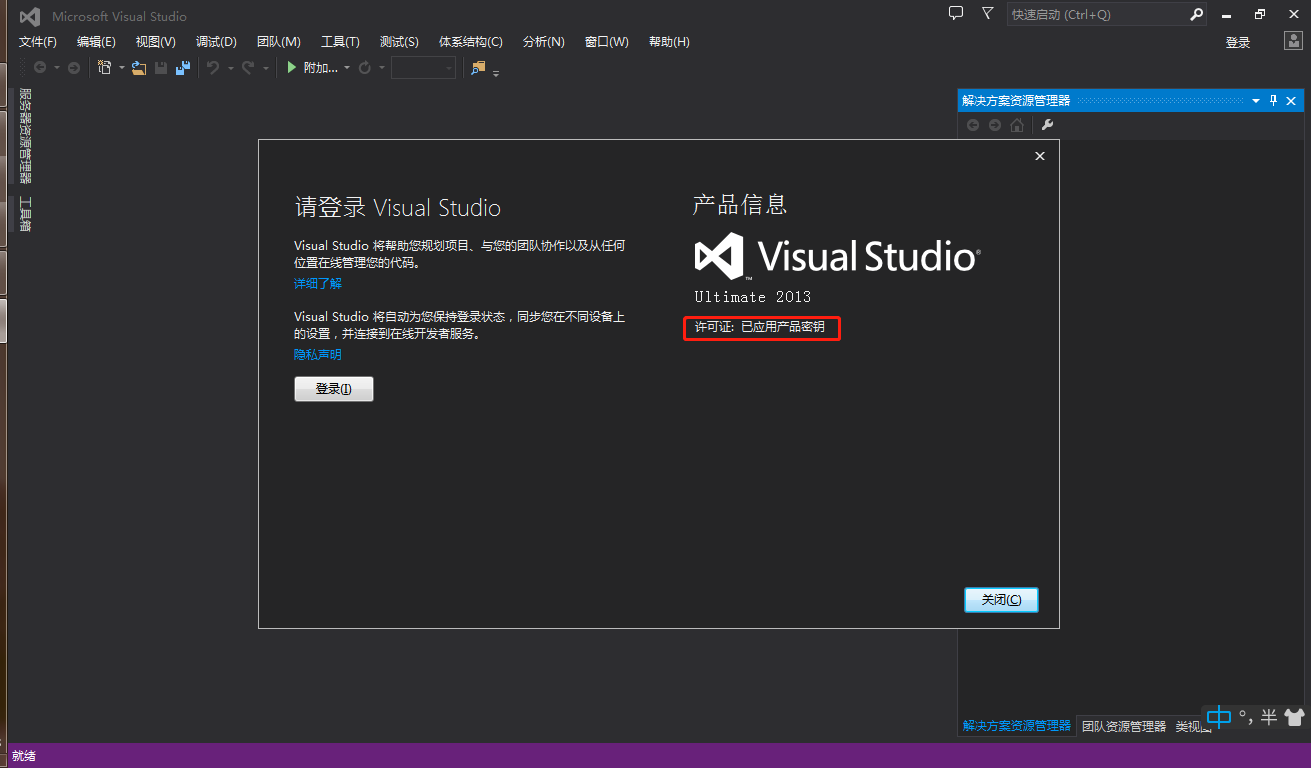Viewport: 1311px width, 768px height.
Task: Open the 调试(D) menu
Action: (x=216, y=41)
